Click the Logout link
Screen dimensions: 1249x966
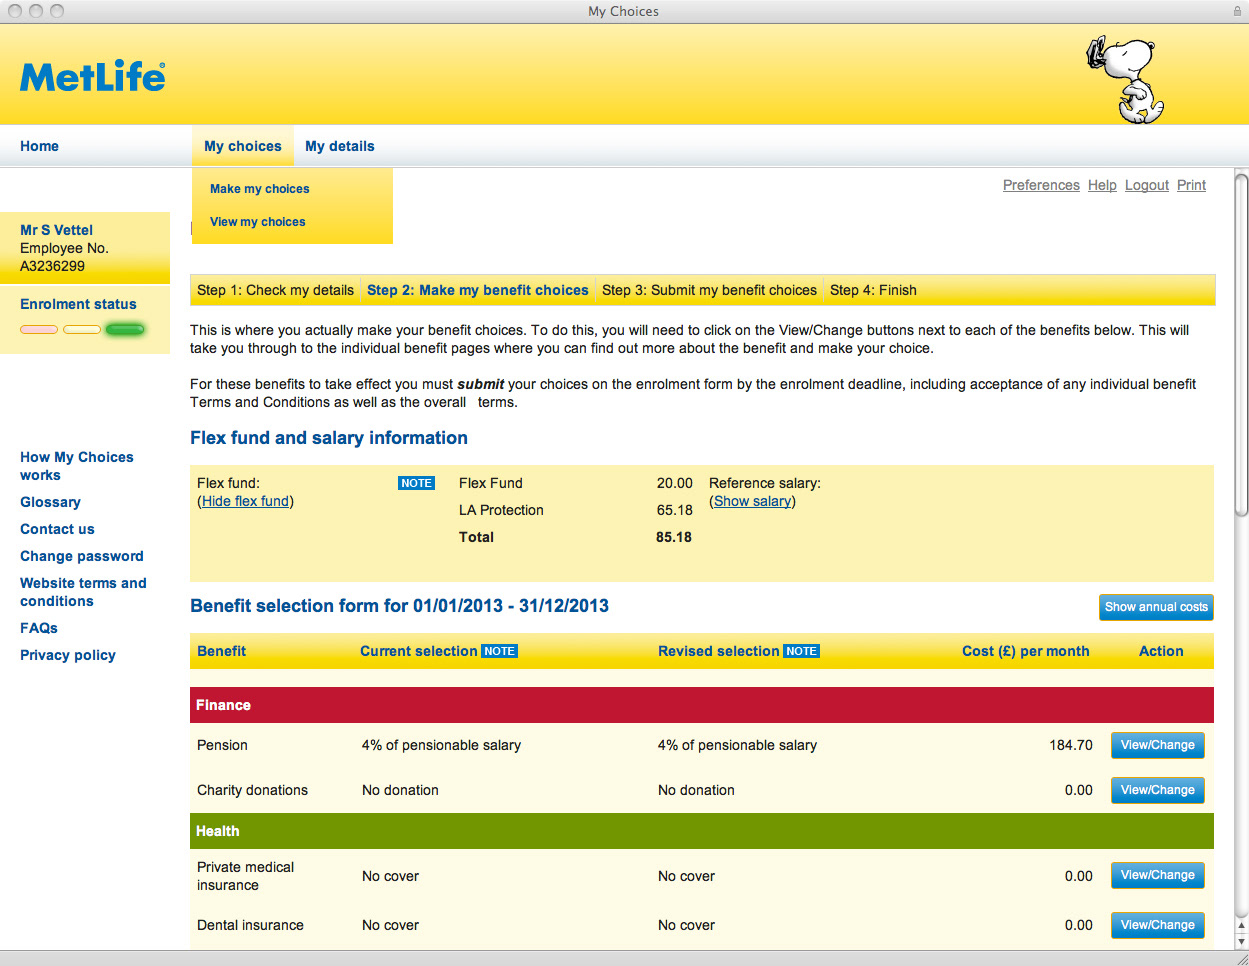point(1147,185)
